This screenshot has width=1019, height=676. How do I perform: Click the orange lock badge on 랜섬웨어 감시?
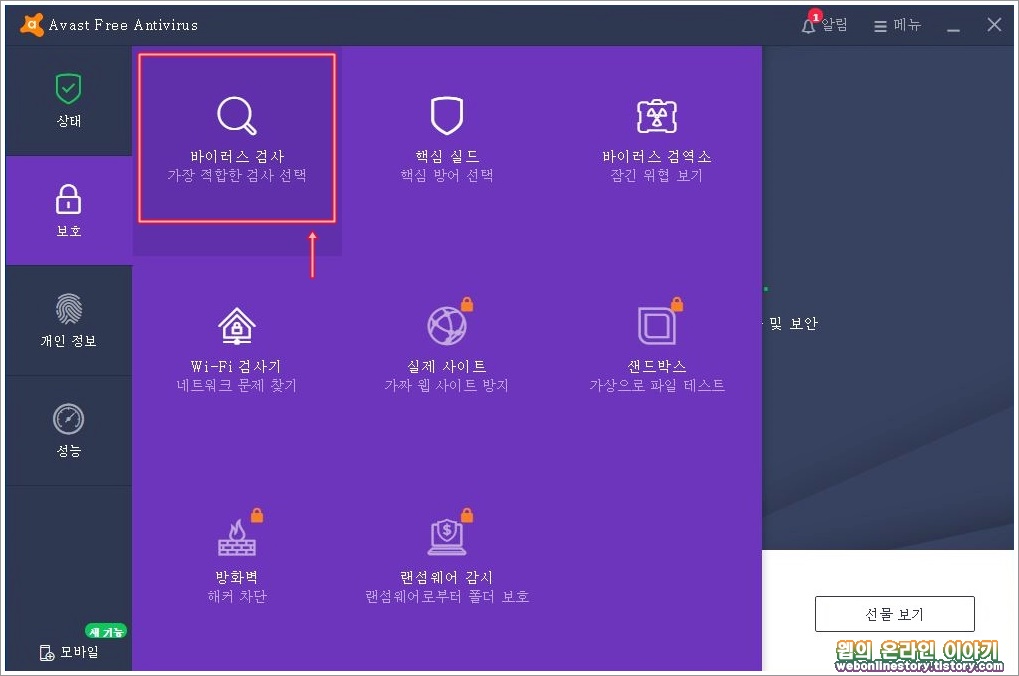pos(467,515)
